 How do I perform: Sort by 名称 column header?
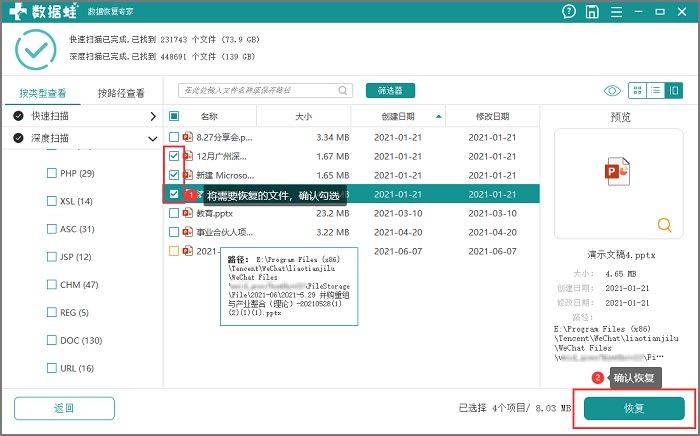(x=208, y=116)
